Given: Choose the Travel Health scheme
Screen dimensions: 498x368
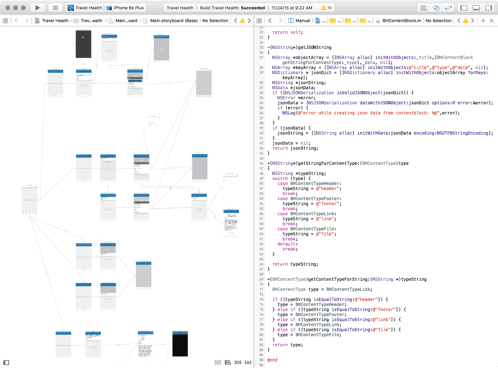Looking at the screenshot, I should click(85, 8).
